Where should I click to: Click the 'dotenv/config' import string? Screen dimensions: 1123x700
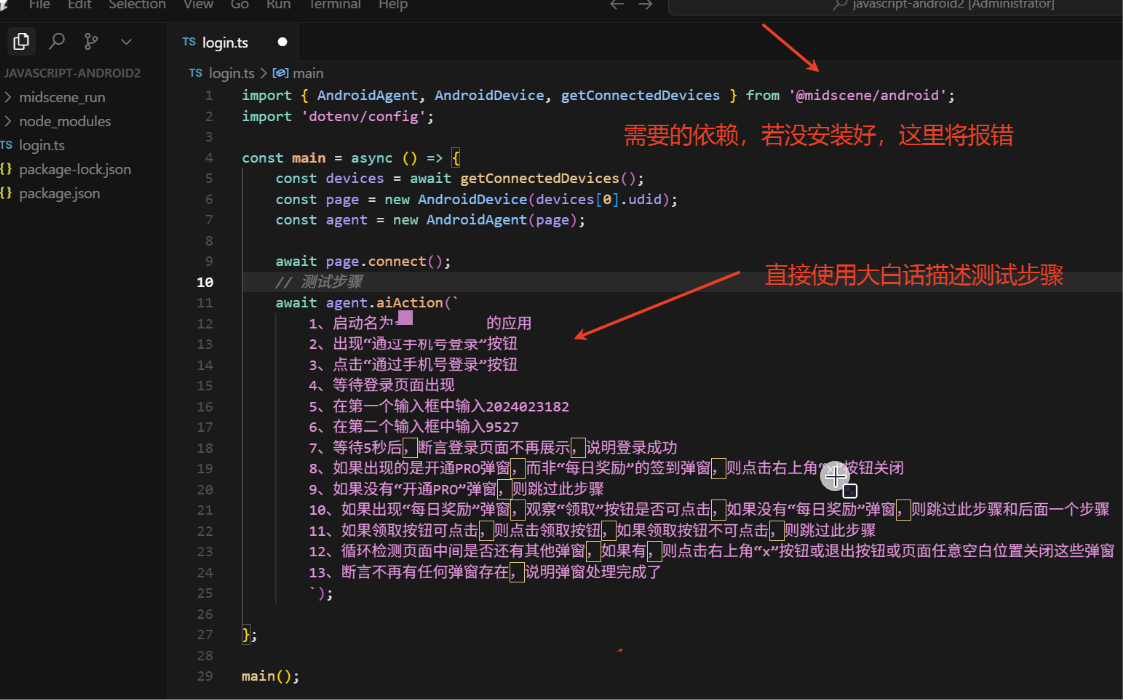pos(363,116)
